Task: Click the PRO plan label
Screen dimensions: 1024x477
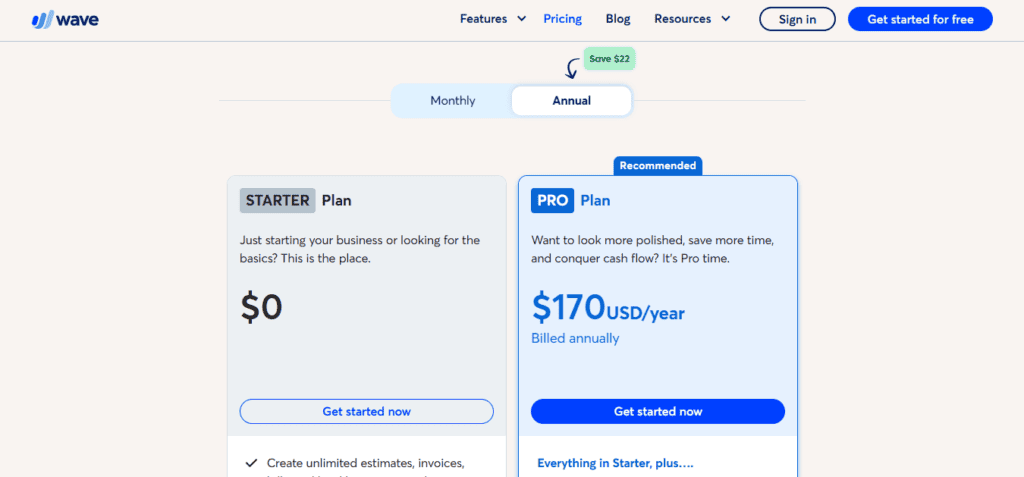Action: click(x=552, y=201)
